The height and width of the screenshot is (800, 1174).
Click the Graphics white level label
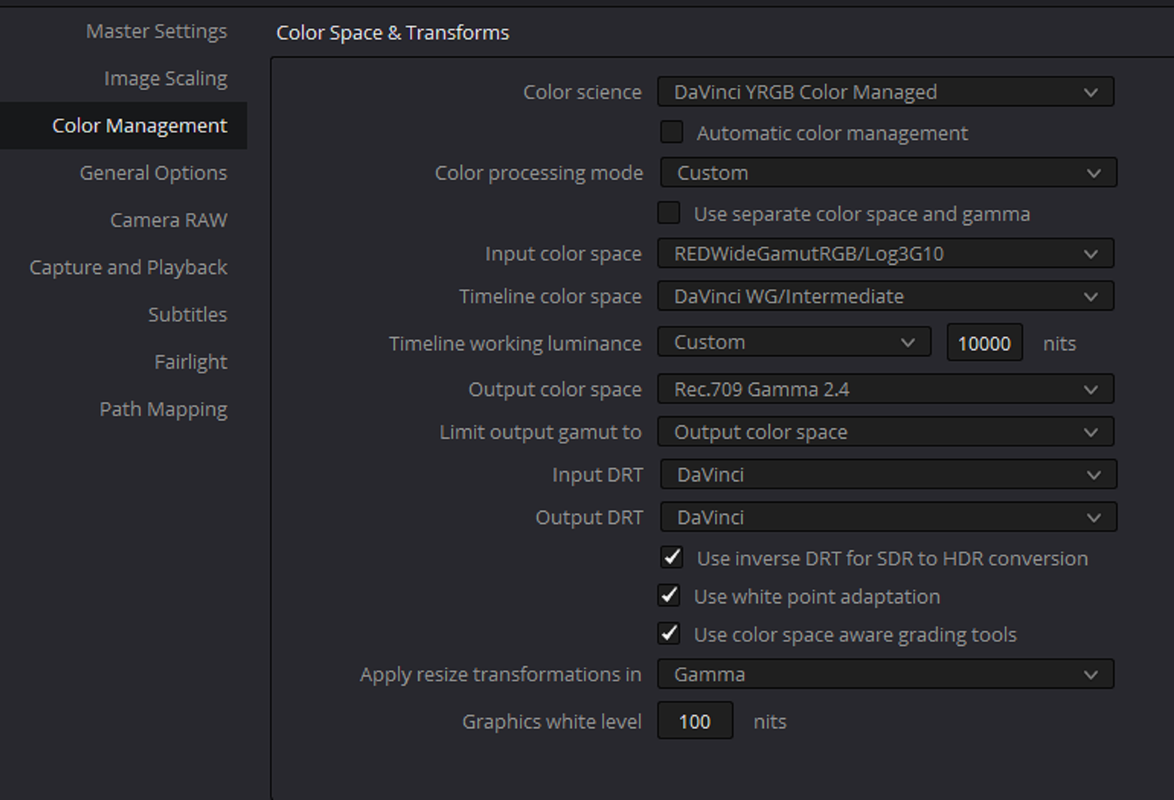pos(552,722)
